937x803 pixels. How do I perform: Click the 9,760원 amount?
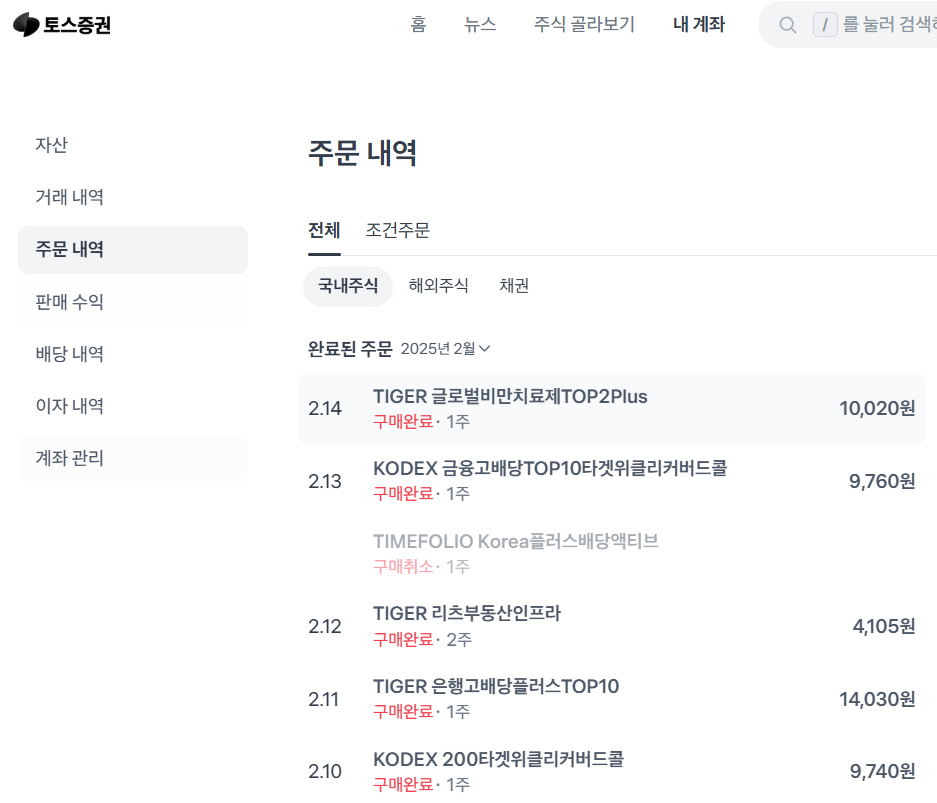(882, 482)
